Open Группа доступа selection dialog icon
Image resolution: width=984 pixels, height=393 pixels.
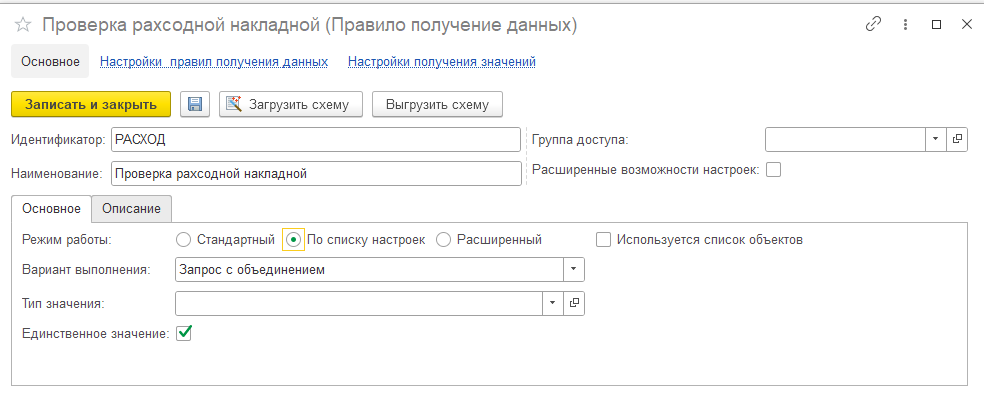(x=957, y=139)
